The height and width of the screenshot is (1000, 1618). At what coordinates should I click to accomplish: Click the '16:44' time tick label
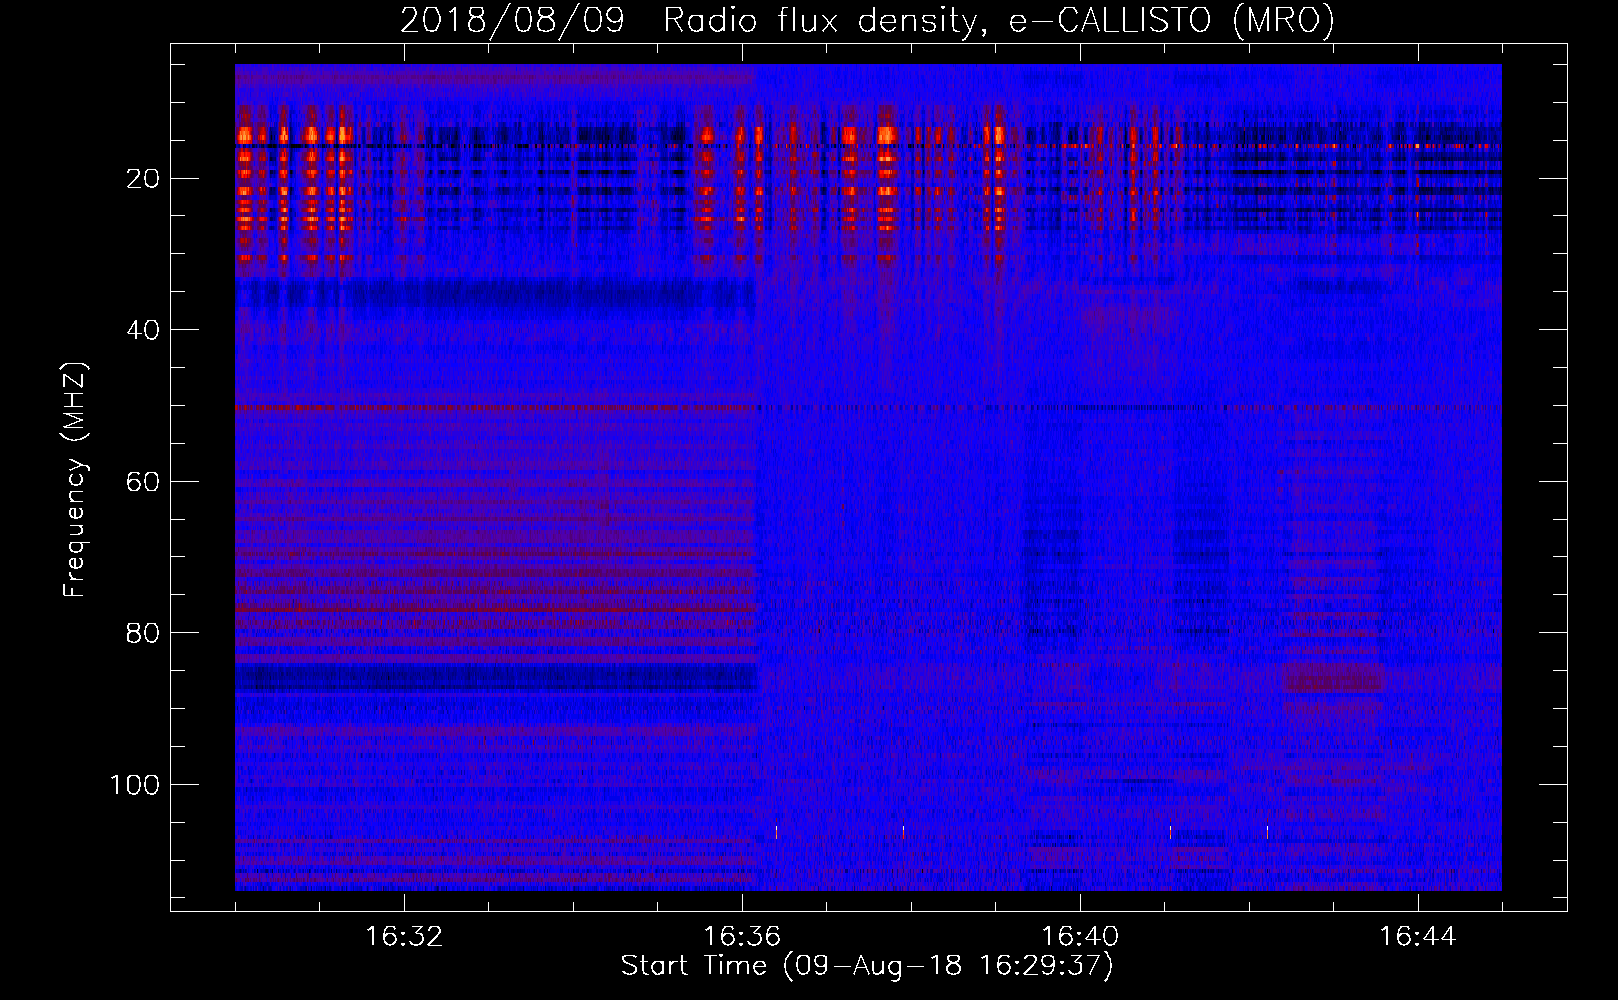(1418, 937)
